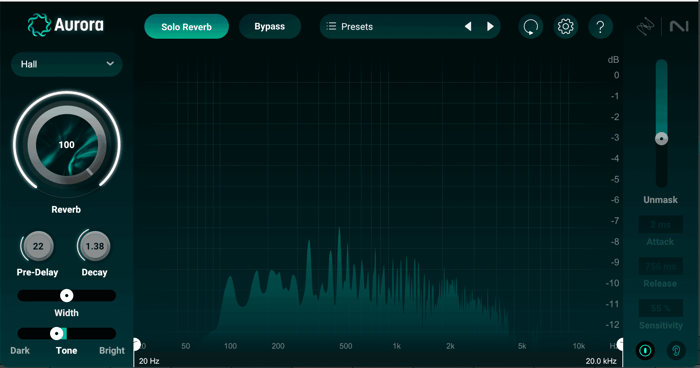Click the Release value field
Screen dimensions: 700x368
pyautogui.click(x=660, y=266)
